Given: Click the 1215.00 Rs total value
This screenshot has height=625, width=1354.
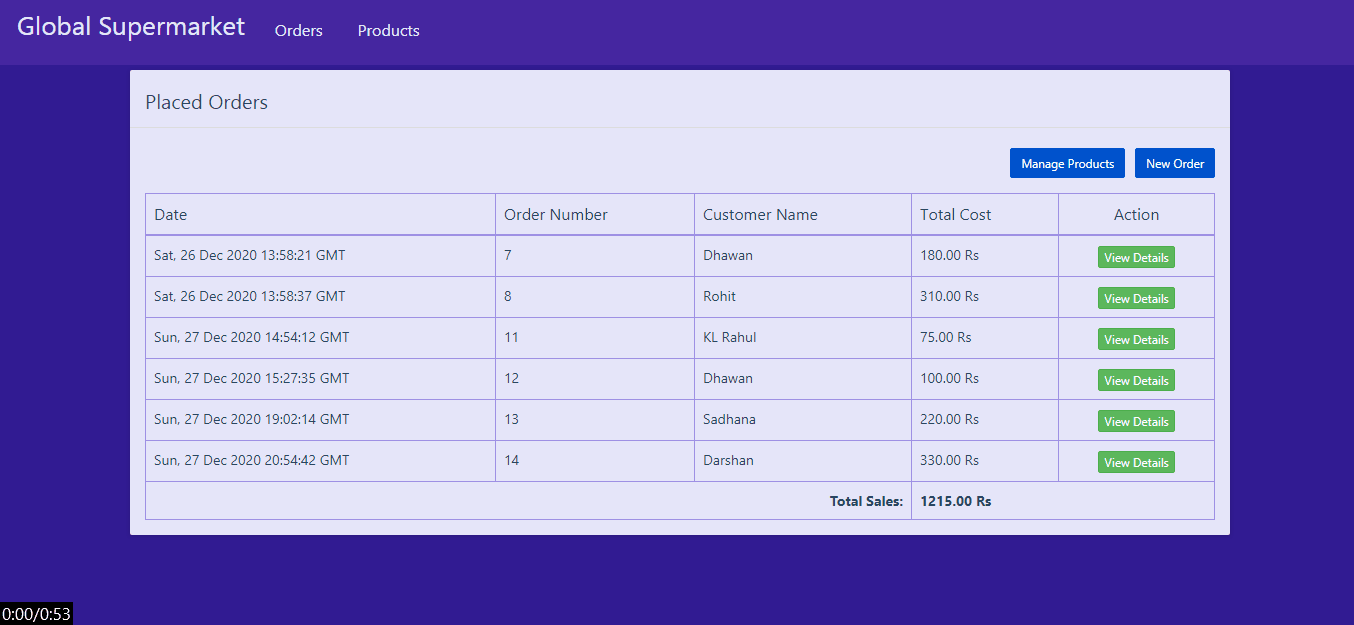Looking at the screenshot, I should [x=956, y=501].
